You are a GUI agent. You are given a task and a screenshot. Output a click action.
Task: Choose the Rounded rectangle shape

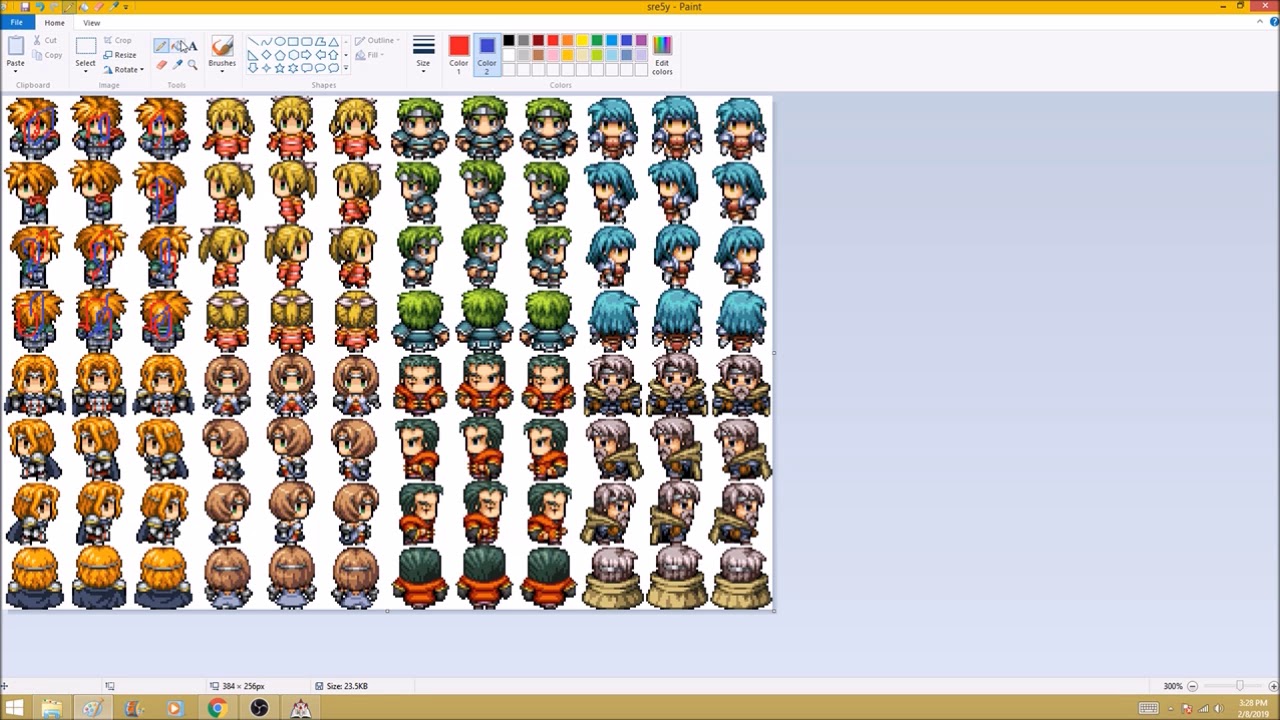click(307, 42)
